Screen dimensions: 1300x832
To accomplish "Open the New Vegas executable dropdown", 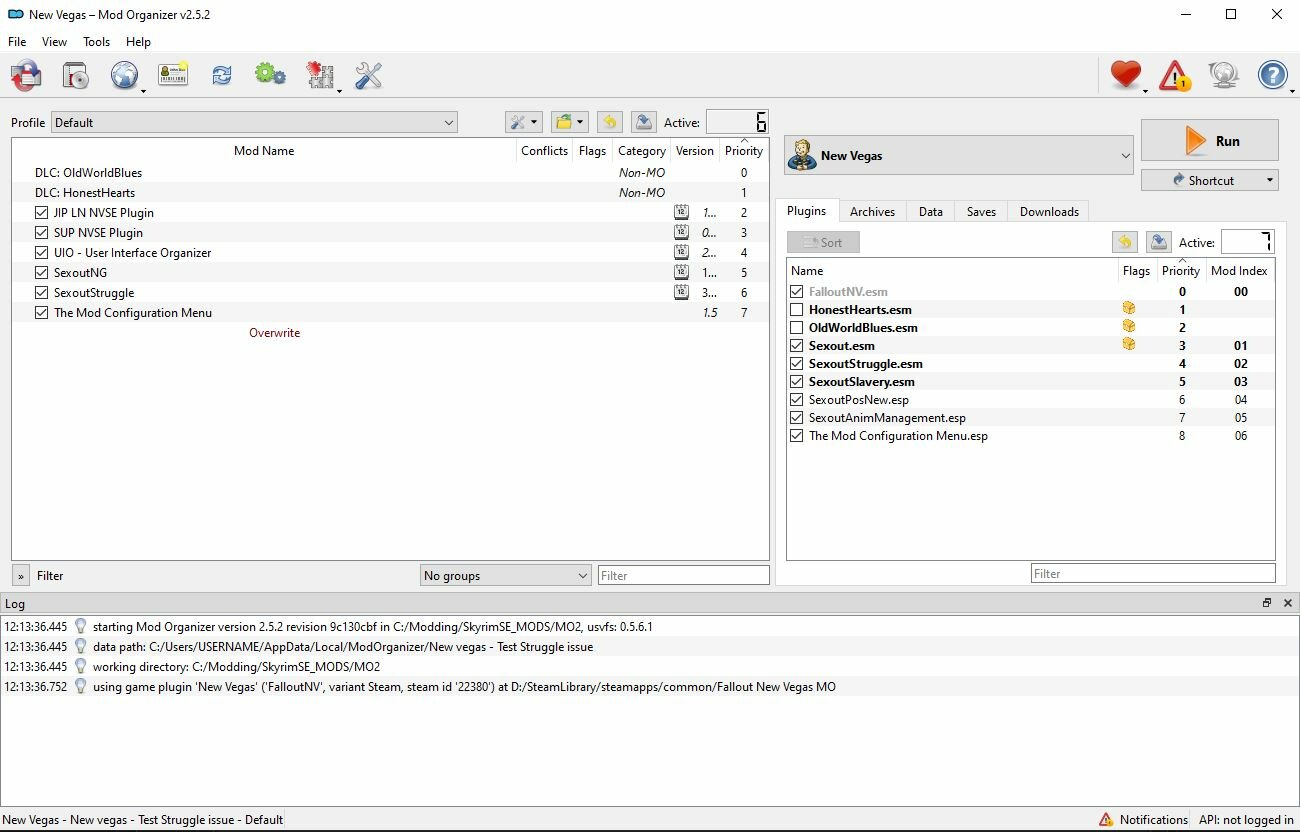I will 959,155.
